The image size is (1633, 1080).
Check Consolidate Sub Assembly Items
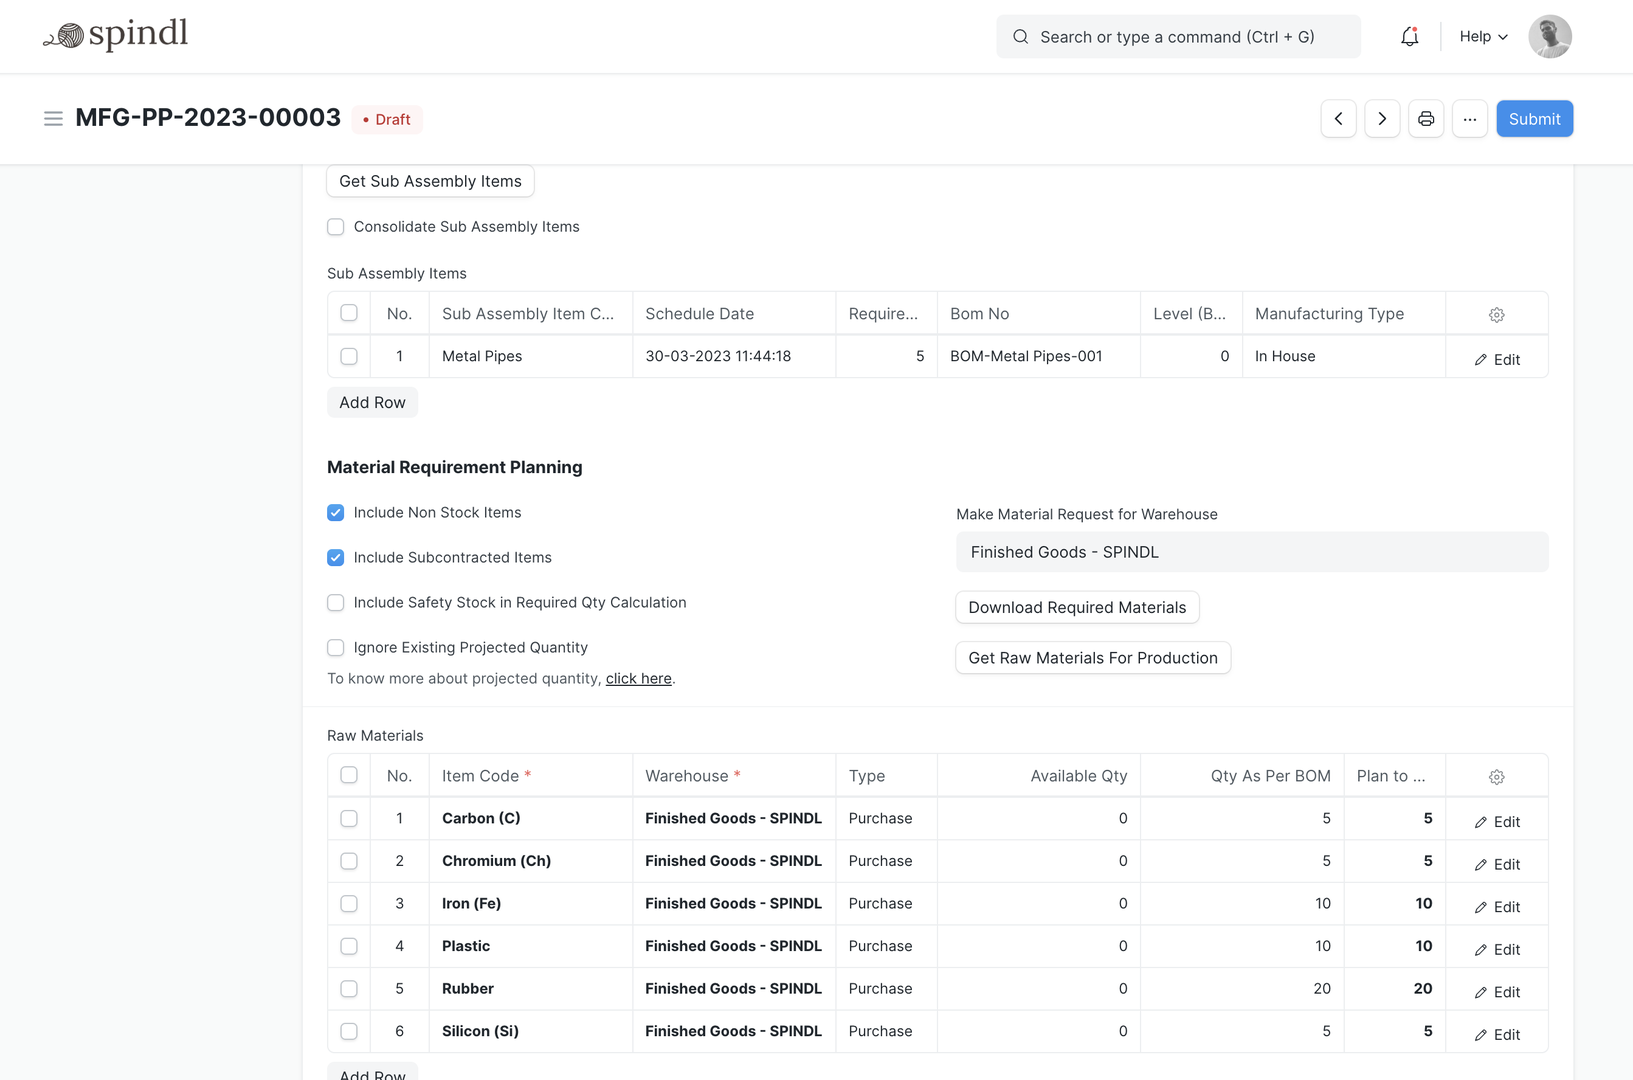click(336, 227)
